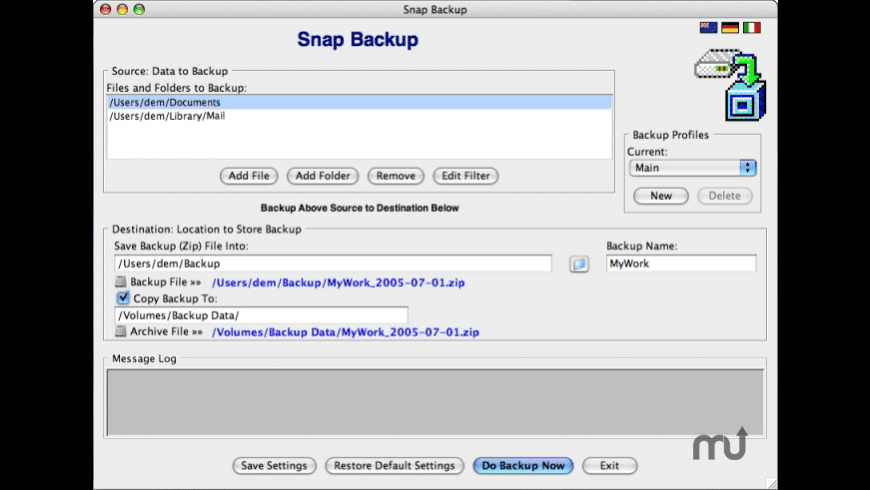Viewport: 870px width, 490px height.
Task: Click the Backup Name field containing MyWork
Action: 681,264
